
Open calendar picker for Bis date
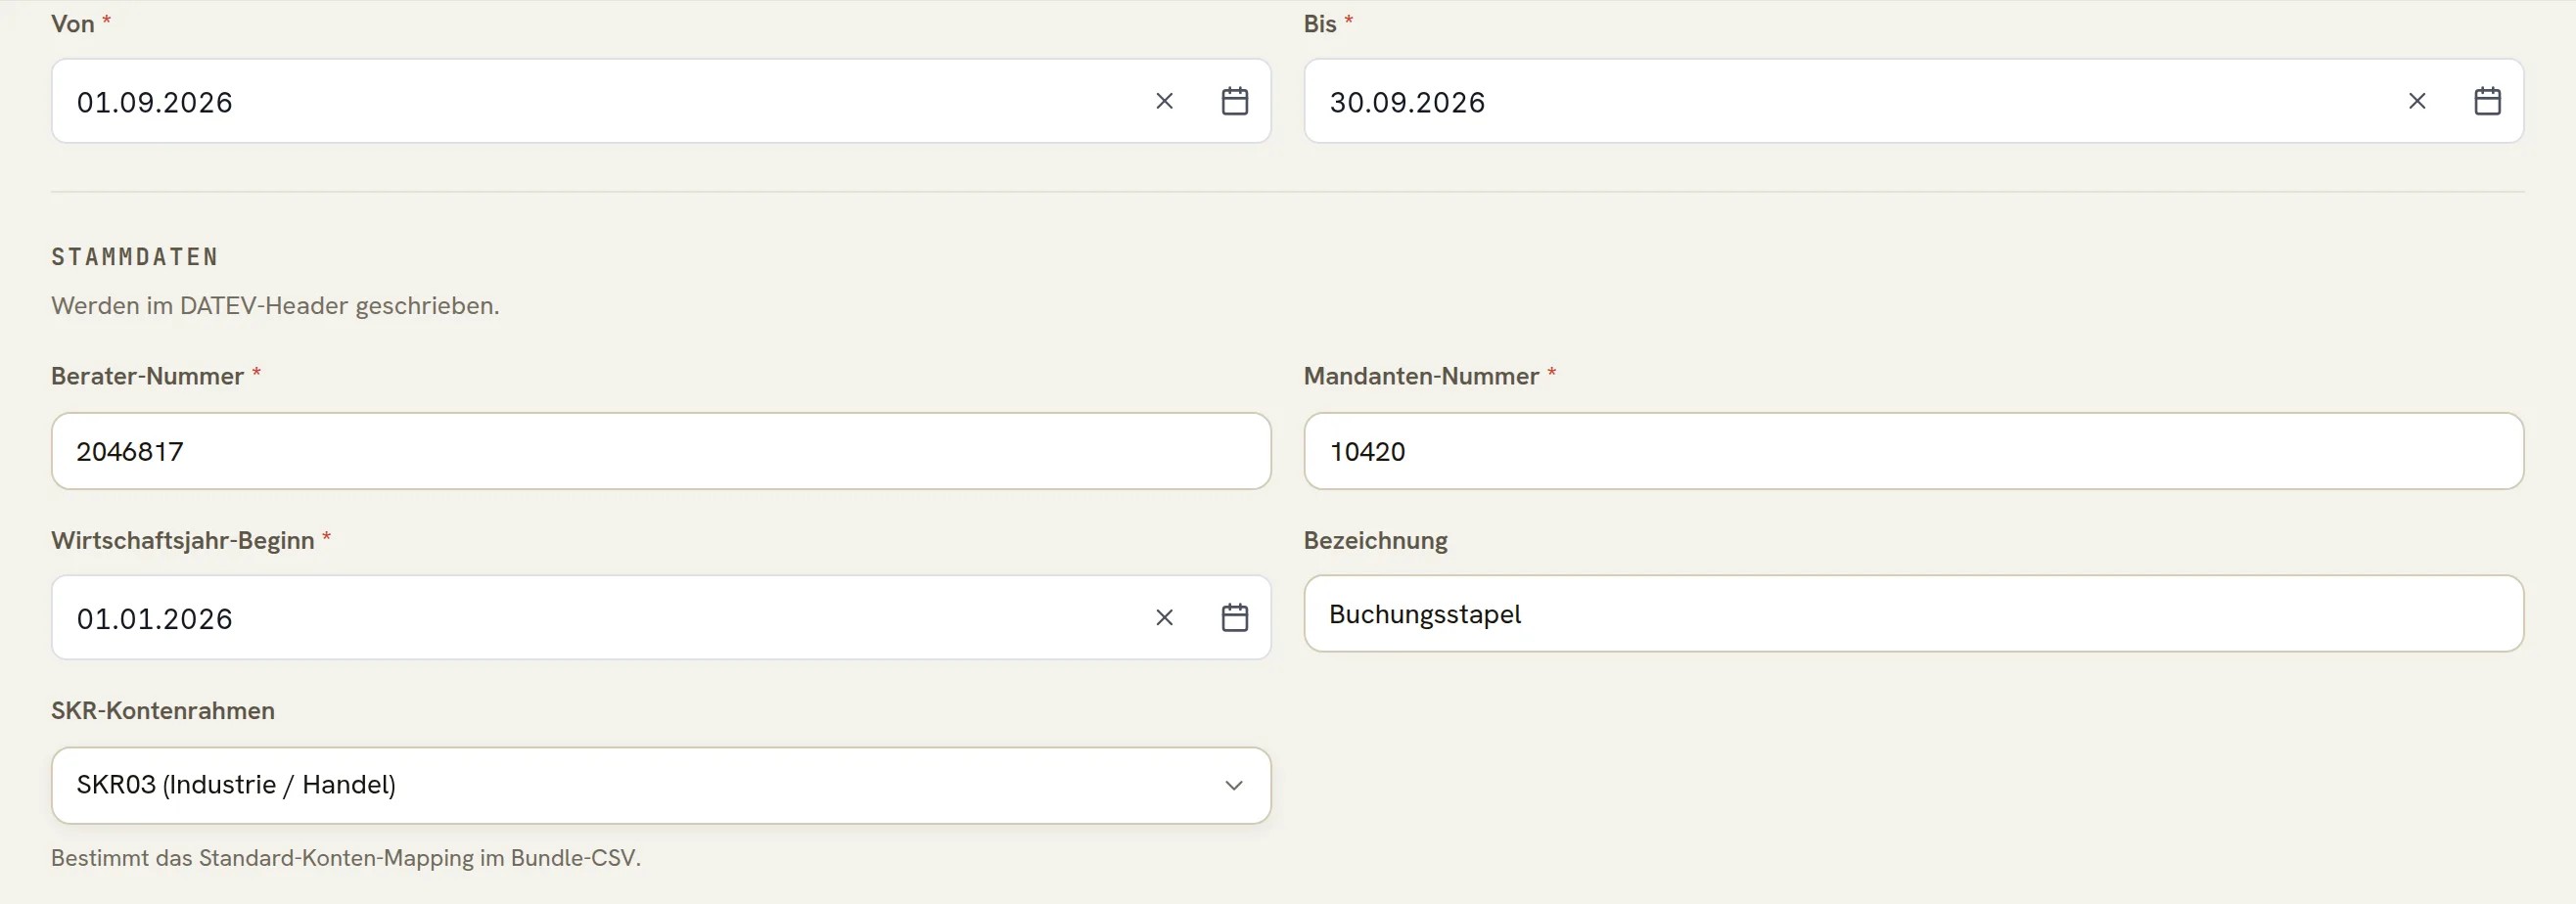(x=2488, y=101)
